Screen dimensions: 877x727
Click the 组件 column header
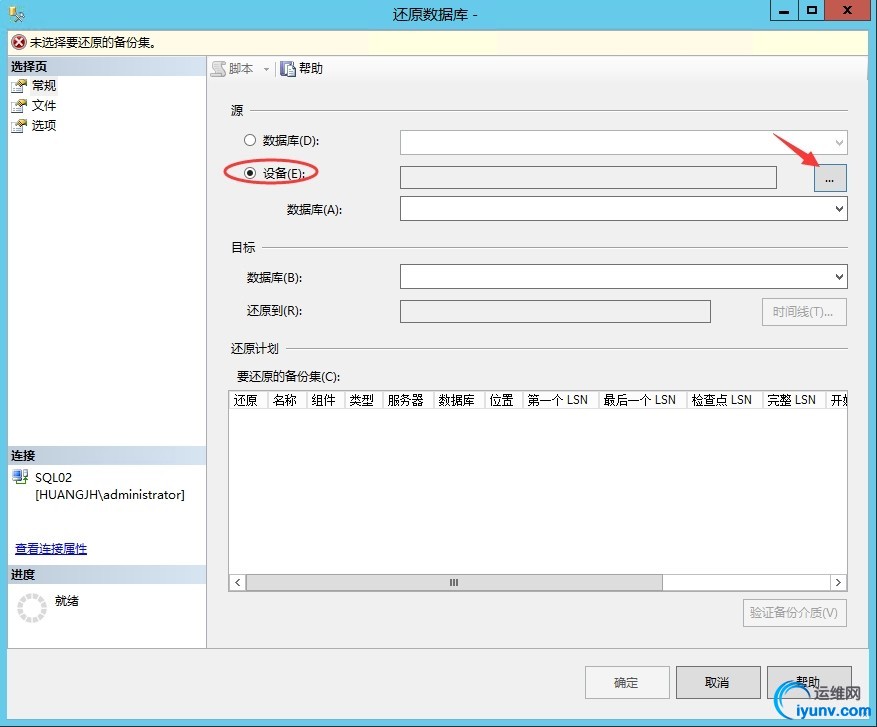tap(326, 400)
